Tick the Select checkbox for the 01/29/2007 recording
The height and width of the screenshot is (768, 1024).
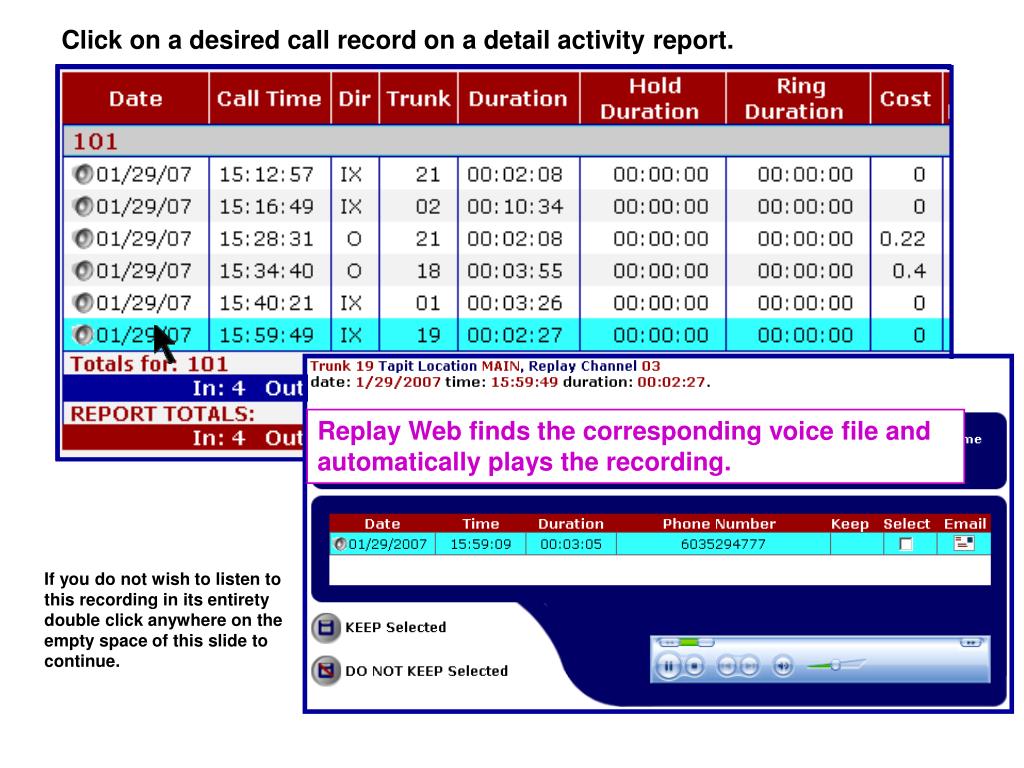click(x=906, y=544)
